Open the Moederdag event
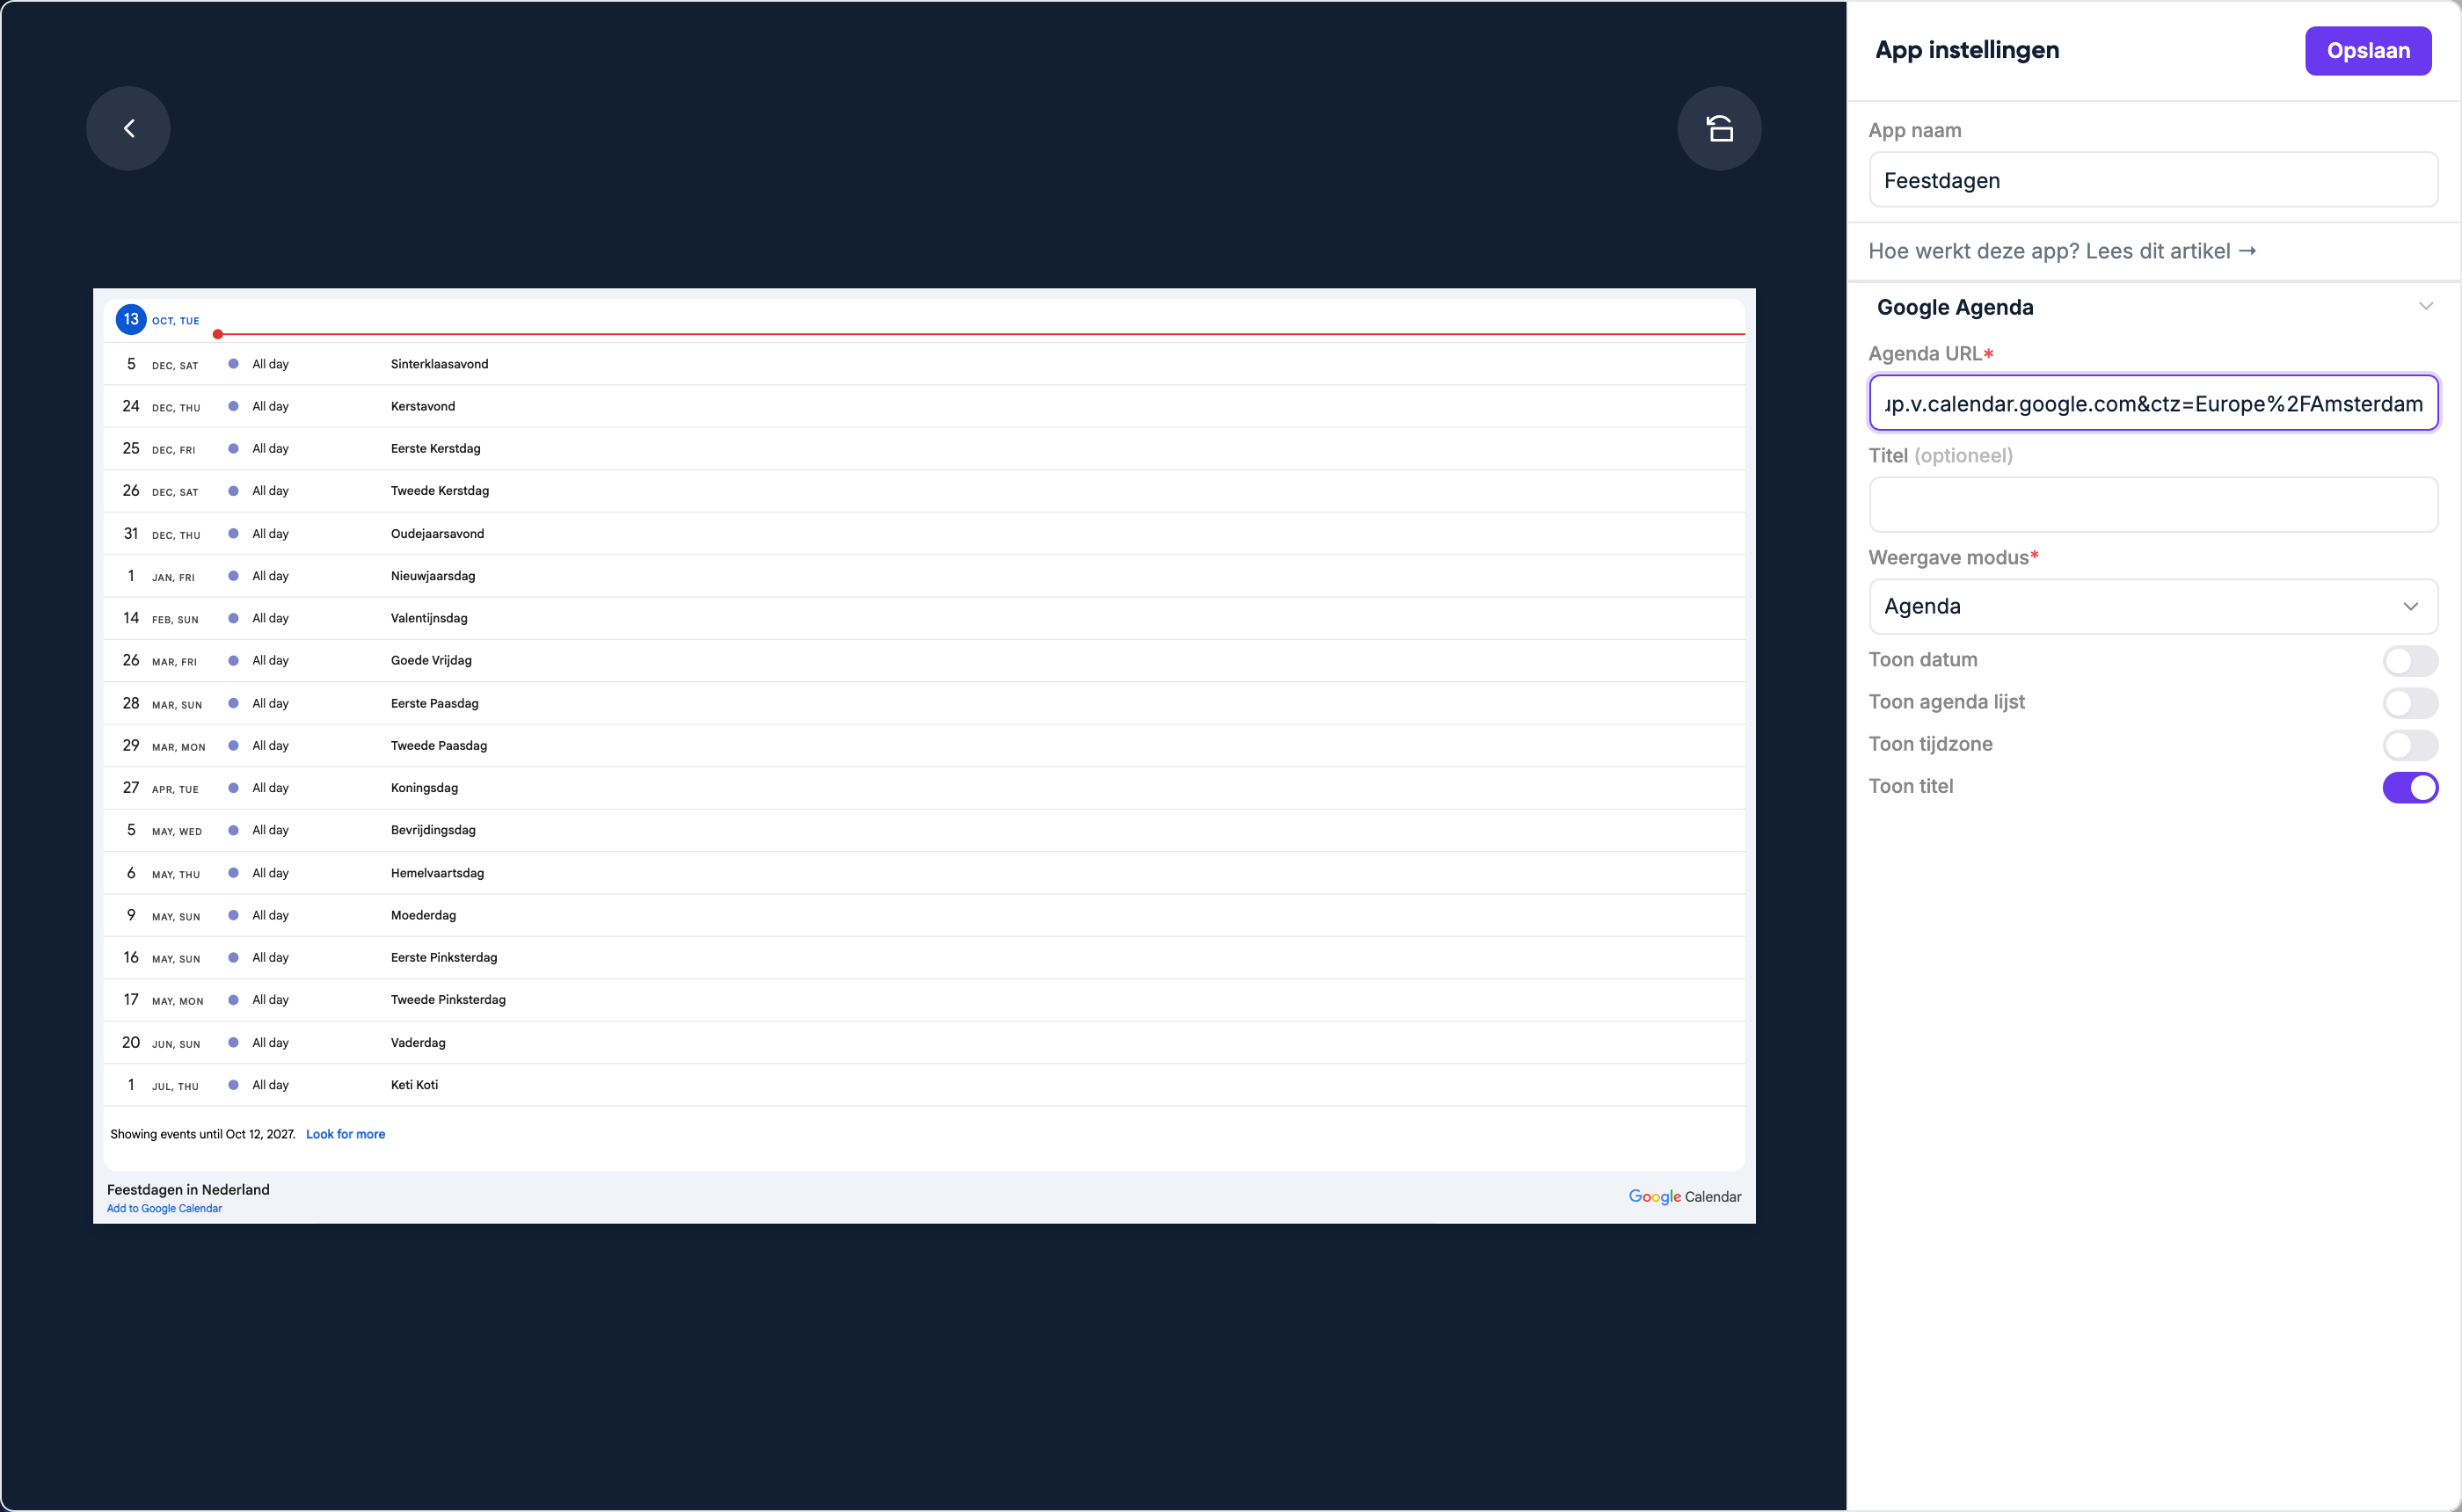Screen dimensions: 2462x1512 pos(423,915)
